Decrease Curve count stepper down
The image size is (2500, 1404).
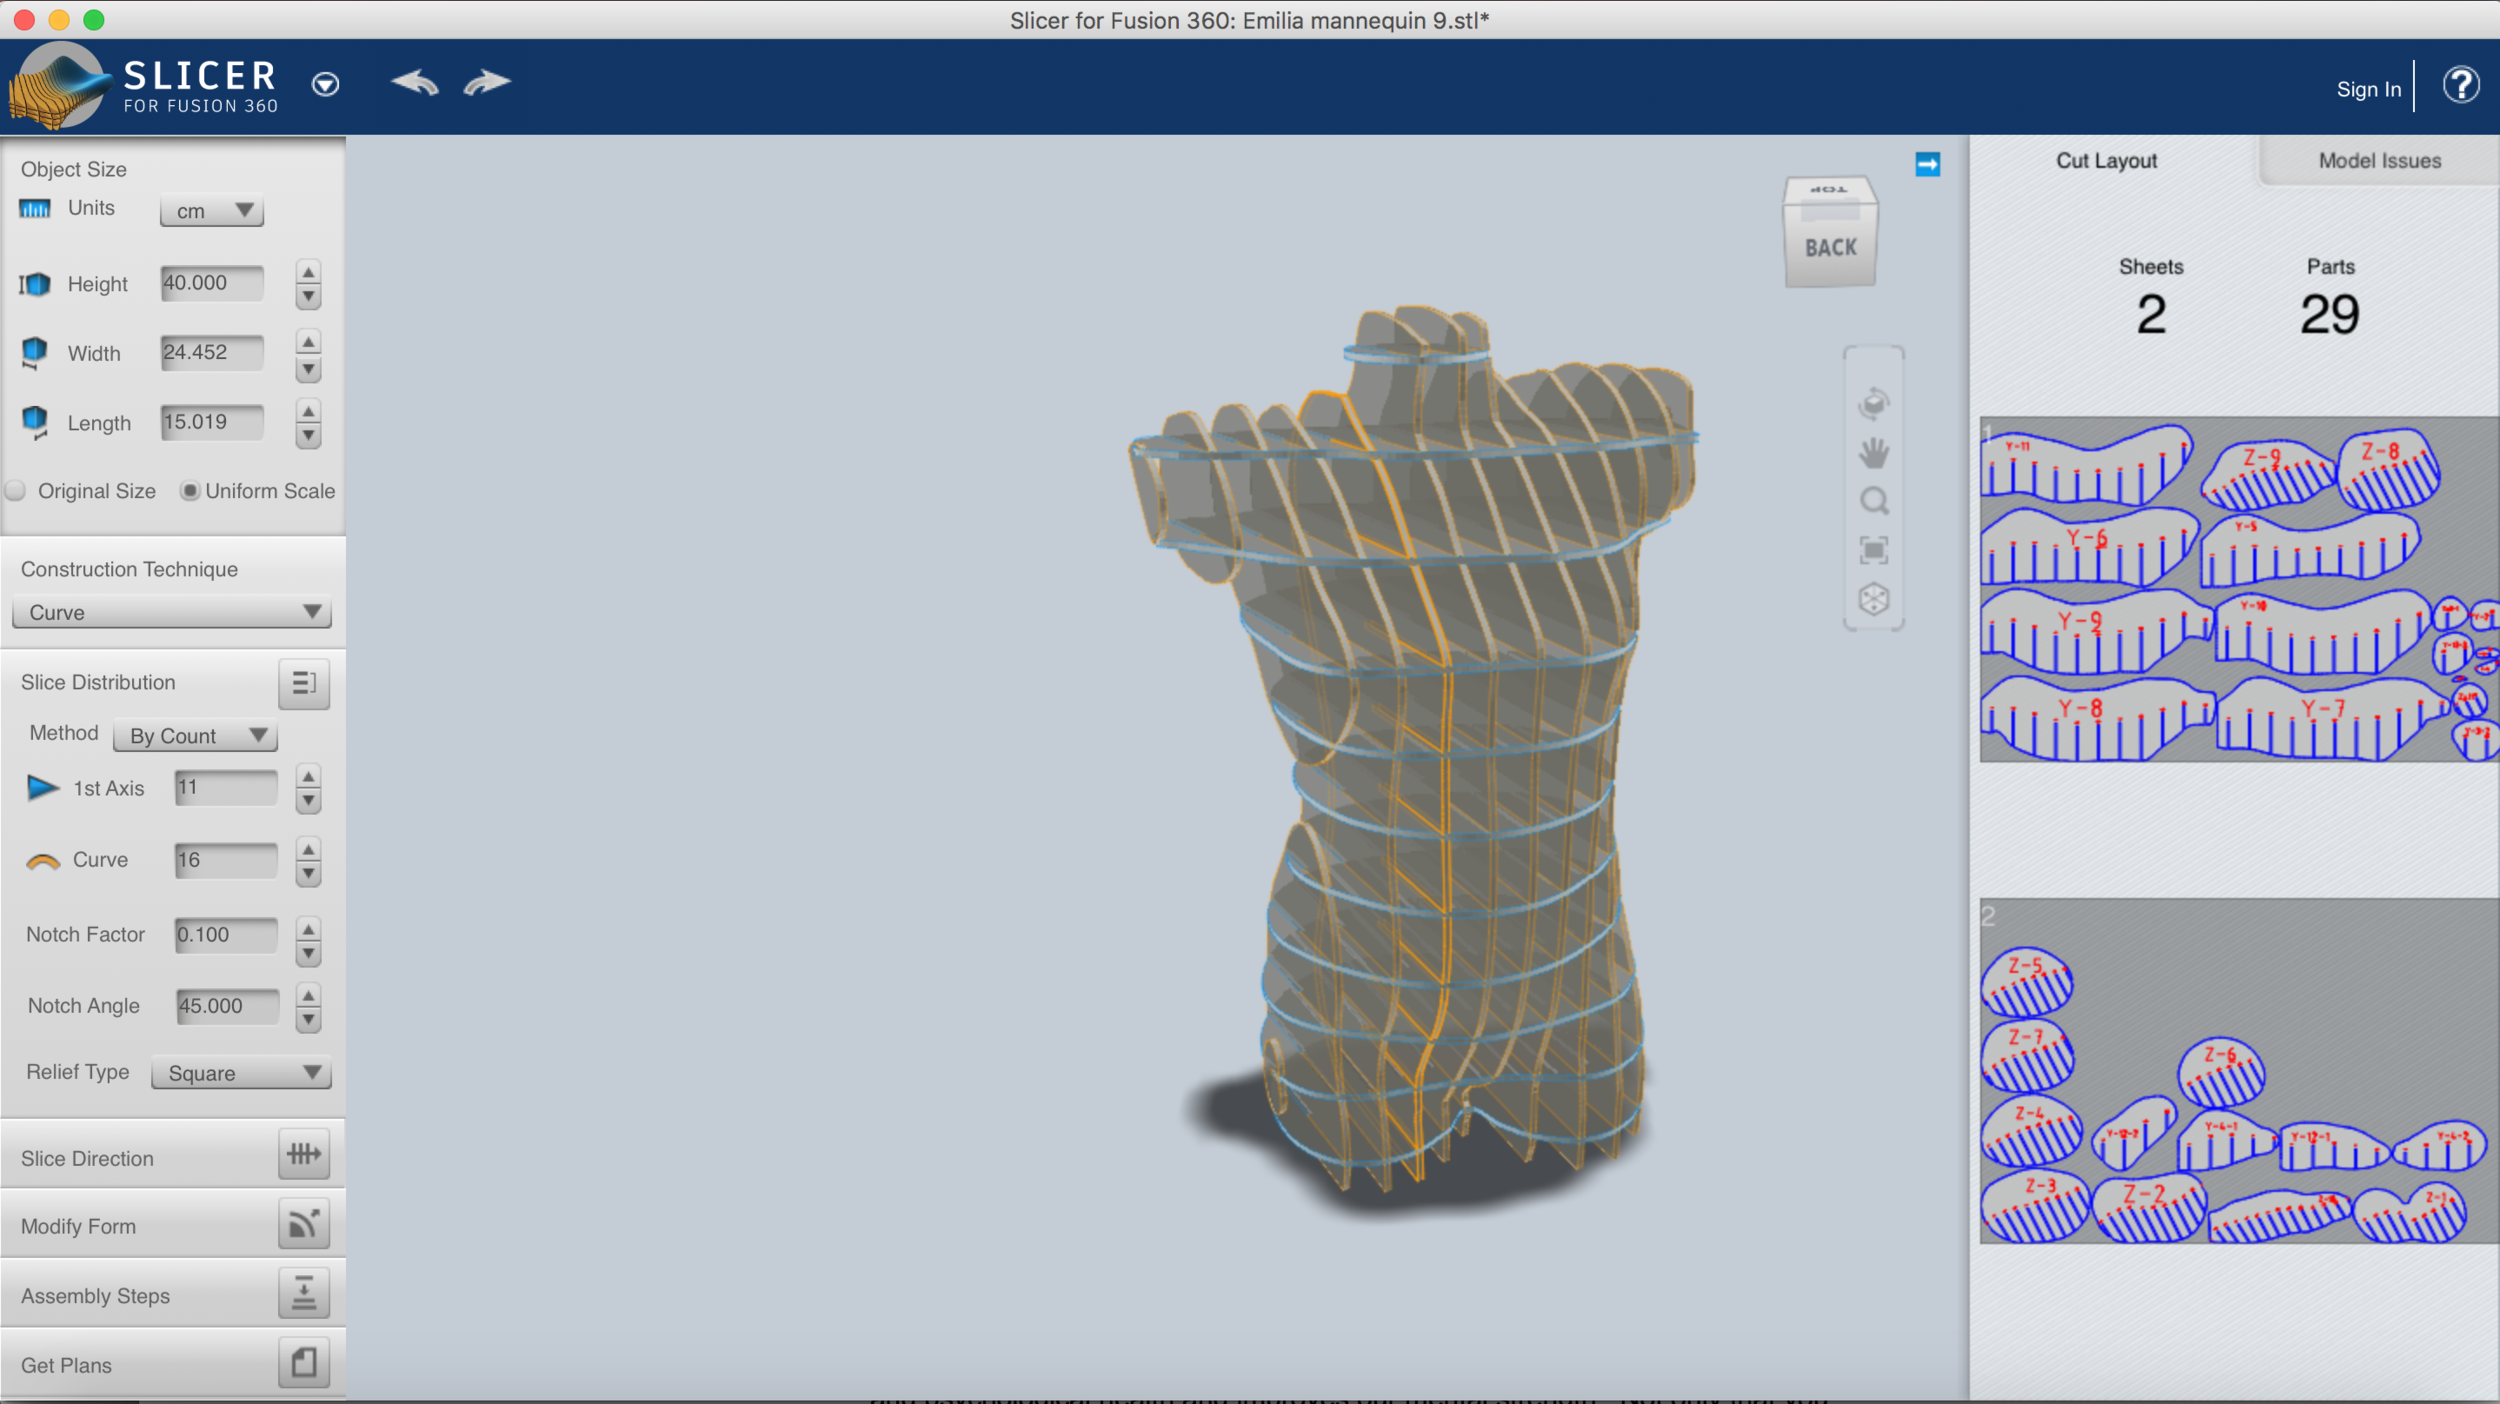[x=308, y=875]
